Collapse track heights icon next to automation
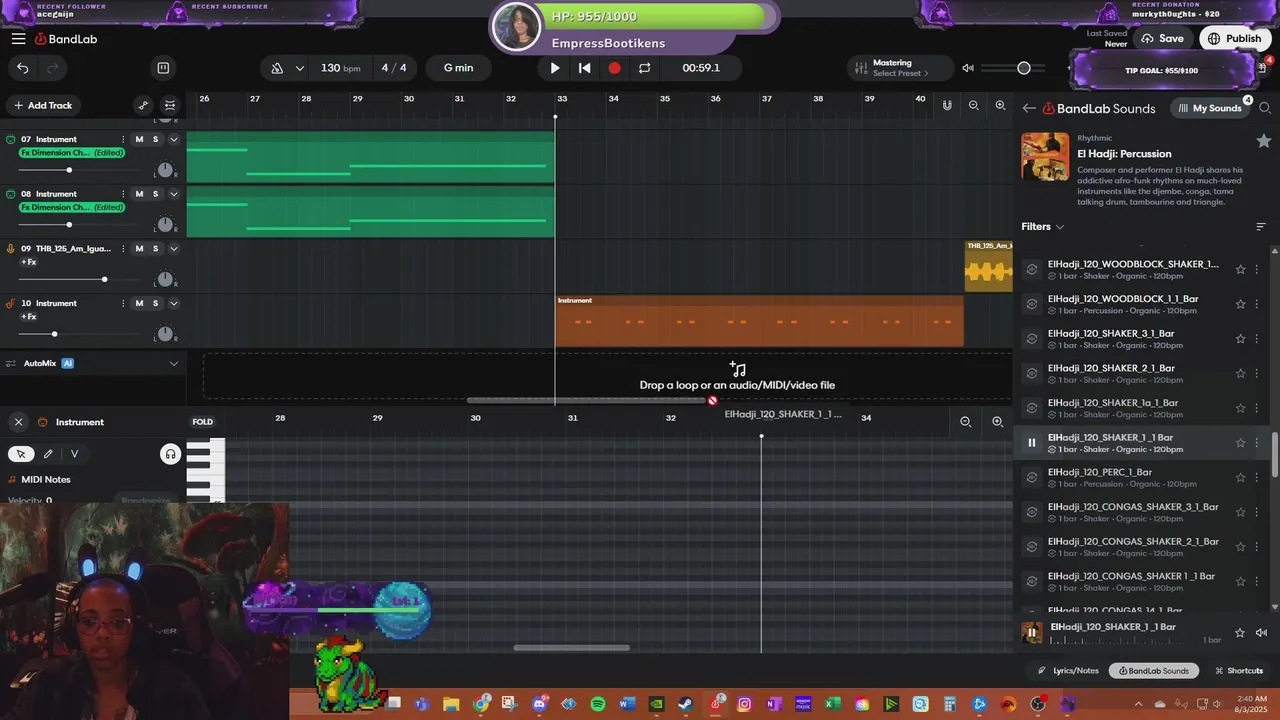The height and width of the screenshot is (720, 1280). (170, 105)
